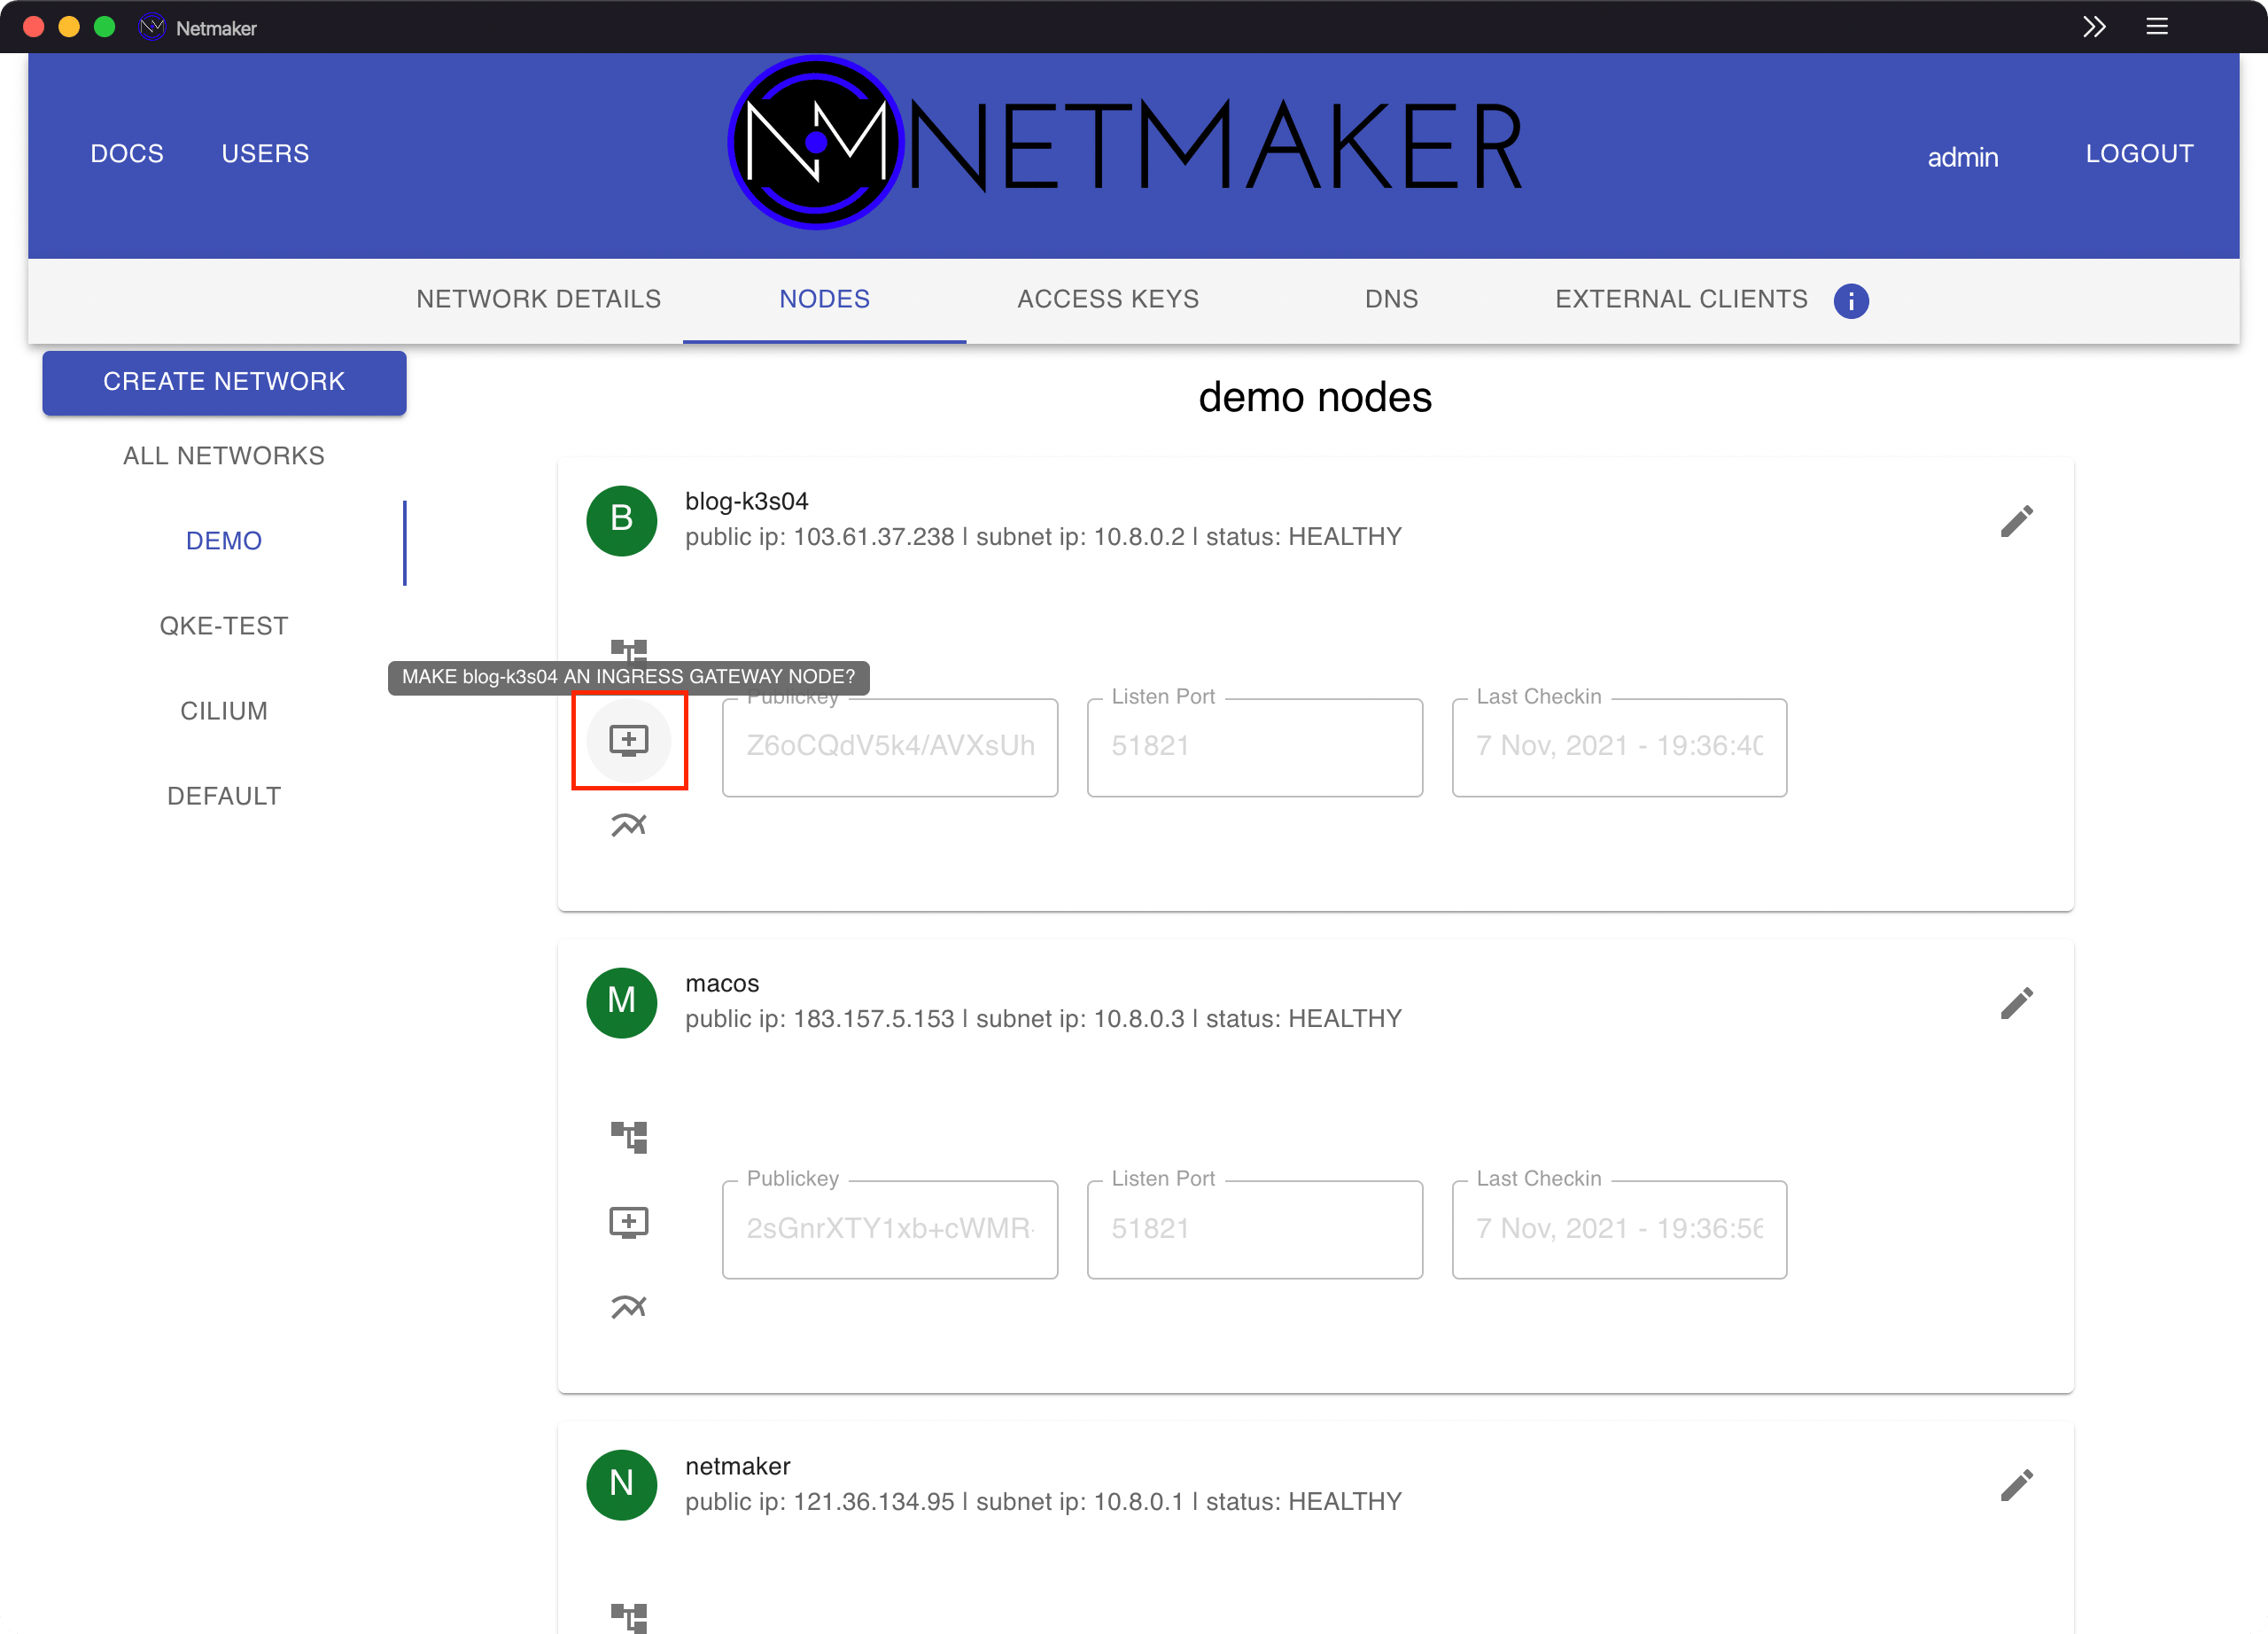This screenshot has height=1634, width=2268.
Task: Switch to the Access Keys tab
Action: tap(1108, 298)
